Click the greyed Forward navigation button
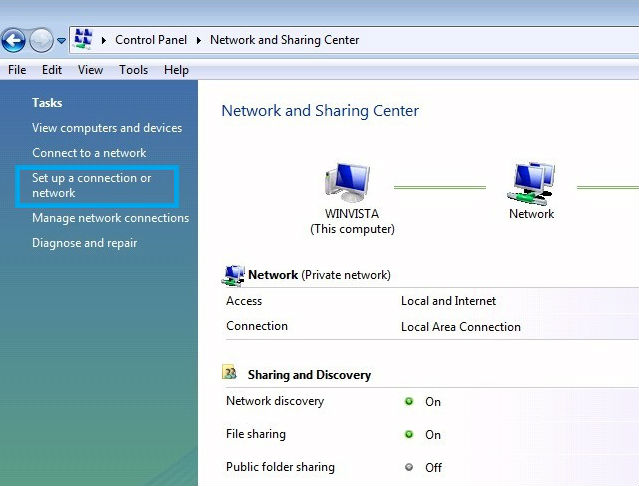Image resolution: width=639 pixels, height=486 pixels. tap(41, 40)
